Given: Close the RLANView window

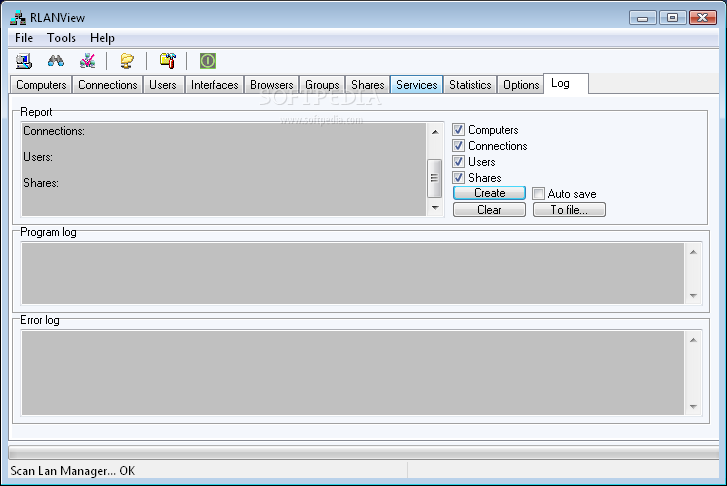Looking at the screenshot, I should click(703, 18).
